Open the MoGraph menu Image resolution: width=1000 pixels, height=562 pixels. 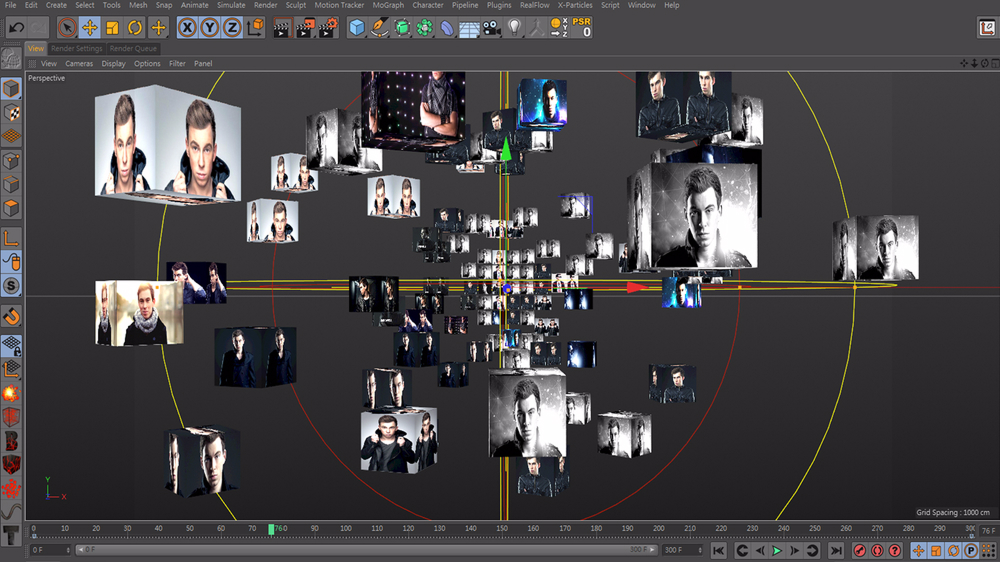(388, 5)
